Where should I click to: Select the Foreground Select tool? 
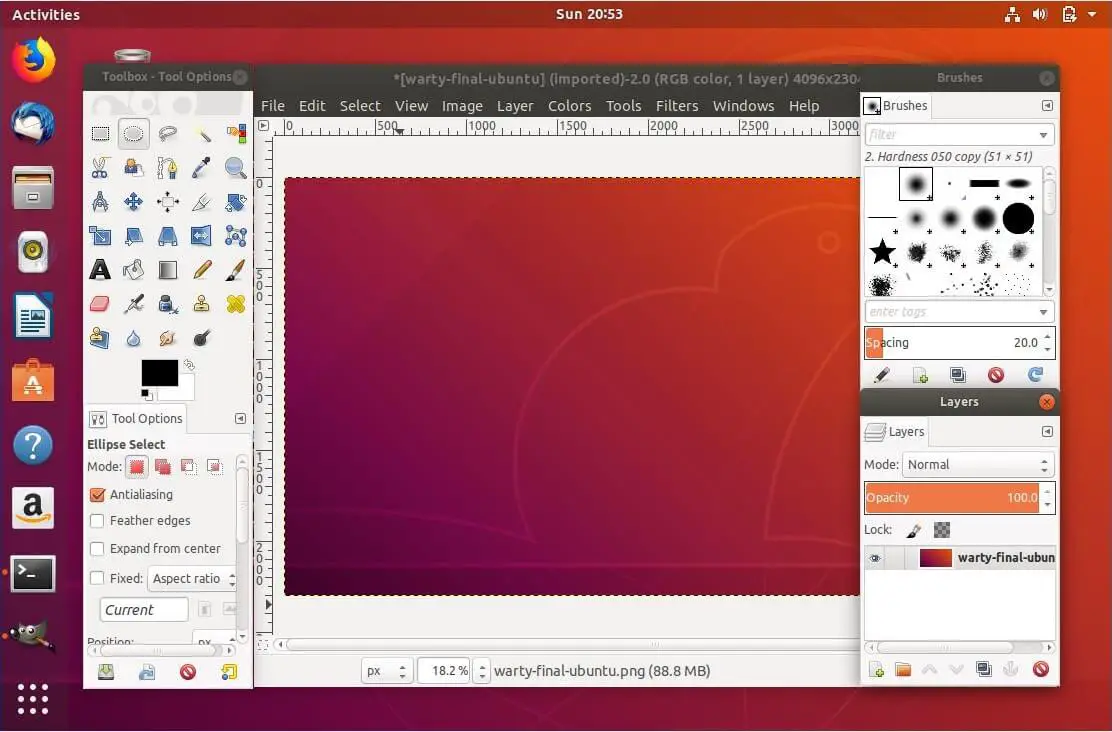[x=134, y=167]
